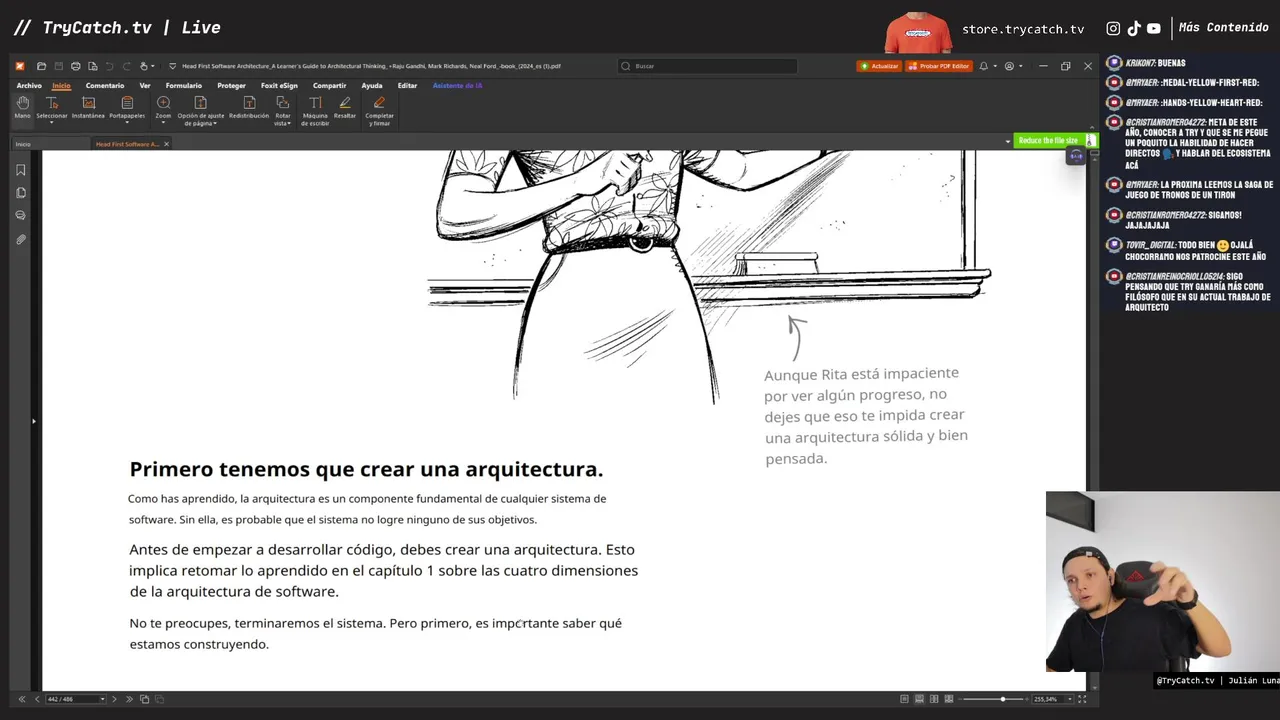Open the bookmarks panel icon
This screenshot has width=1280, height=720.
[x=20, y=170]
